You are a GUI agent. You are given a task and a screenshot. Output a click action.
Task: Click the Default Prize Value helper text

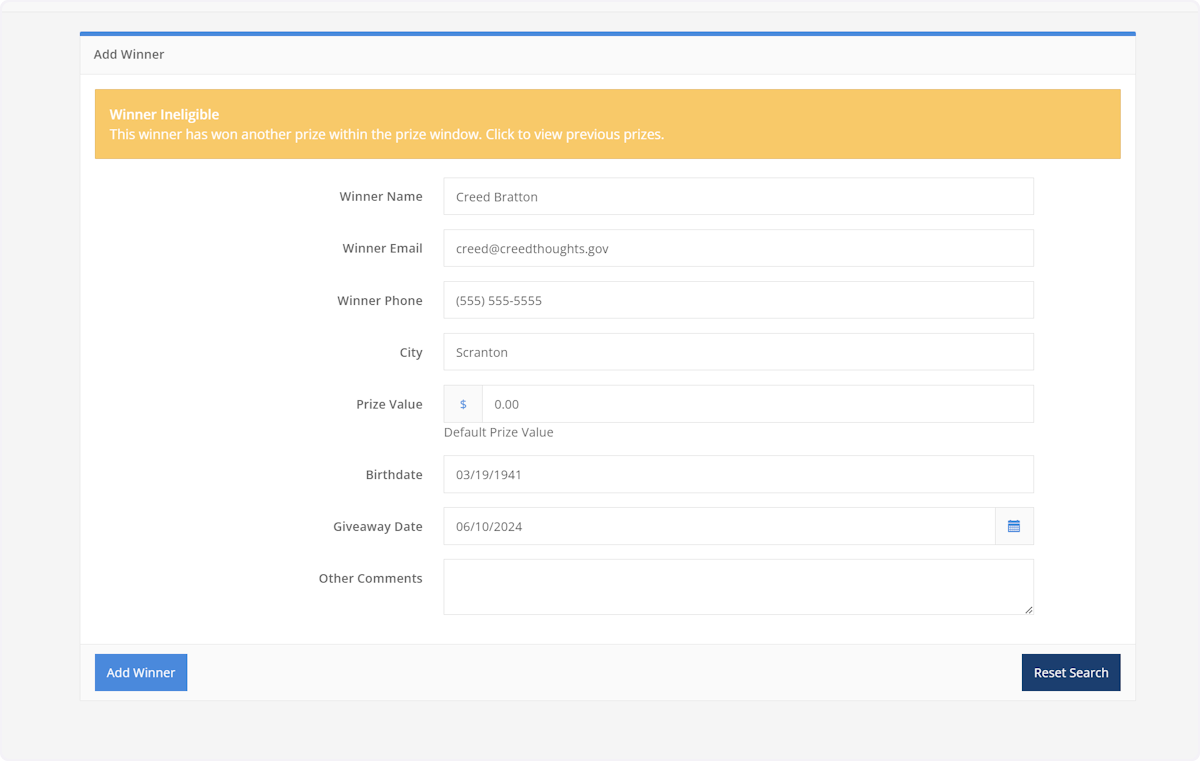coord(498,431)
